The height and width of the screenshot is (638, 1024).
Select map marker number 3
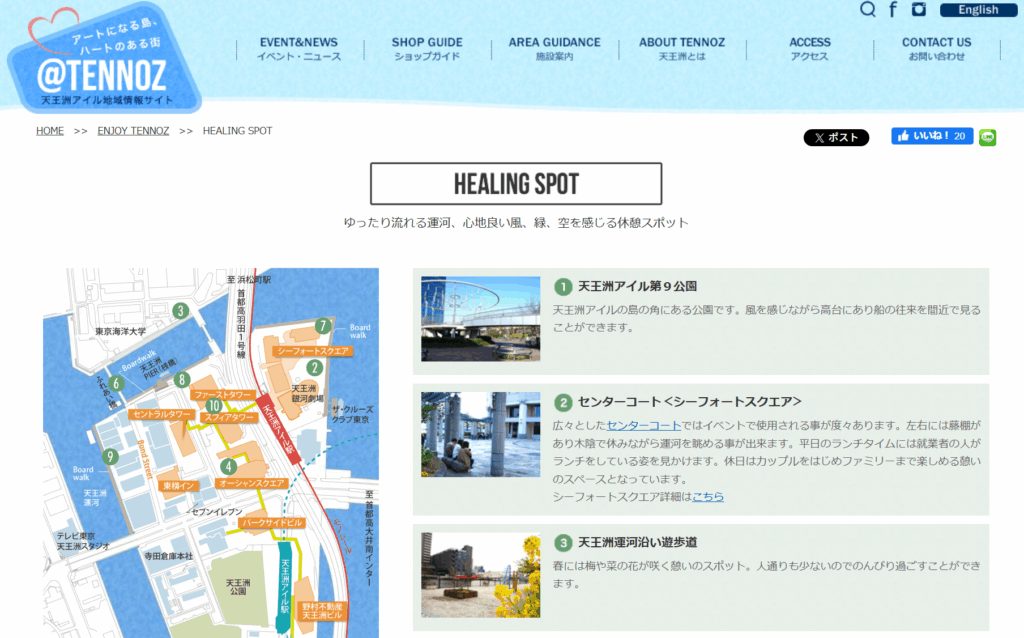(180, 310)
